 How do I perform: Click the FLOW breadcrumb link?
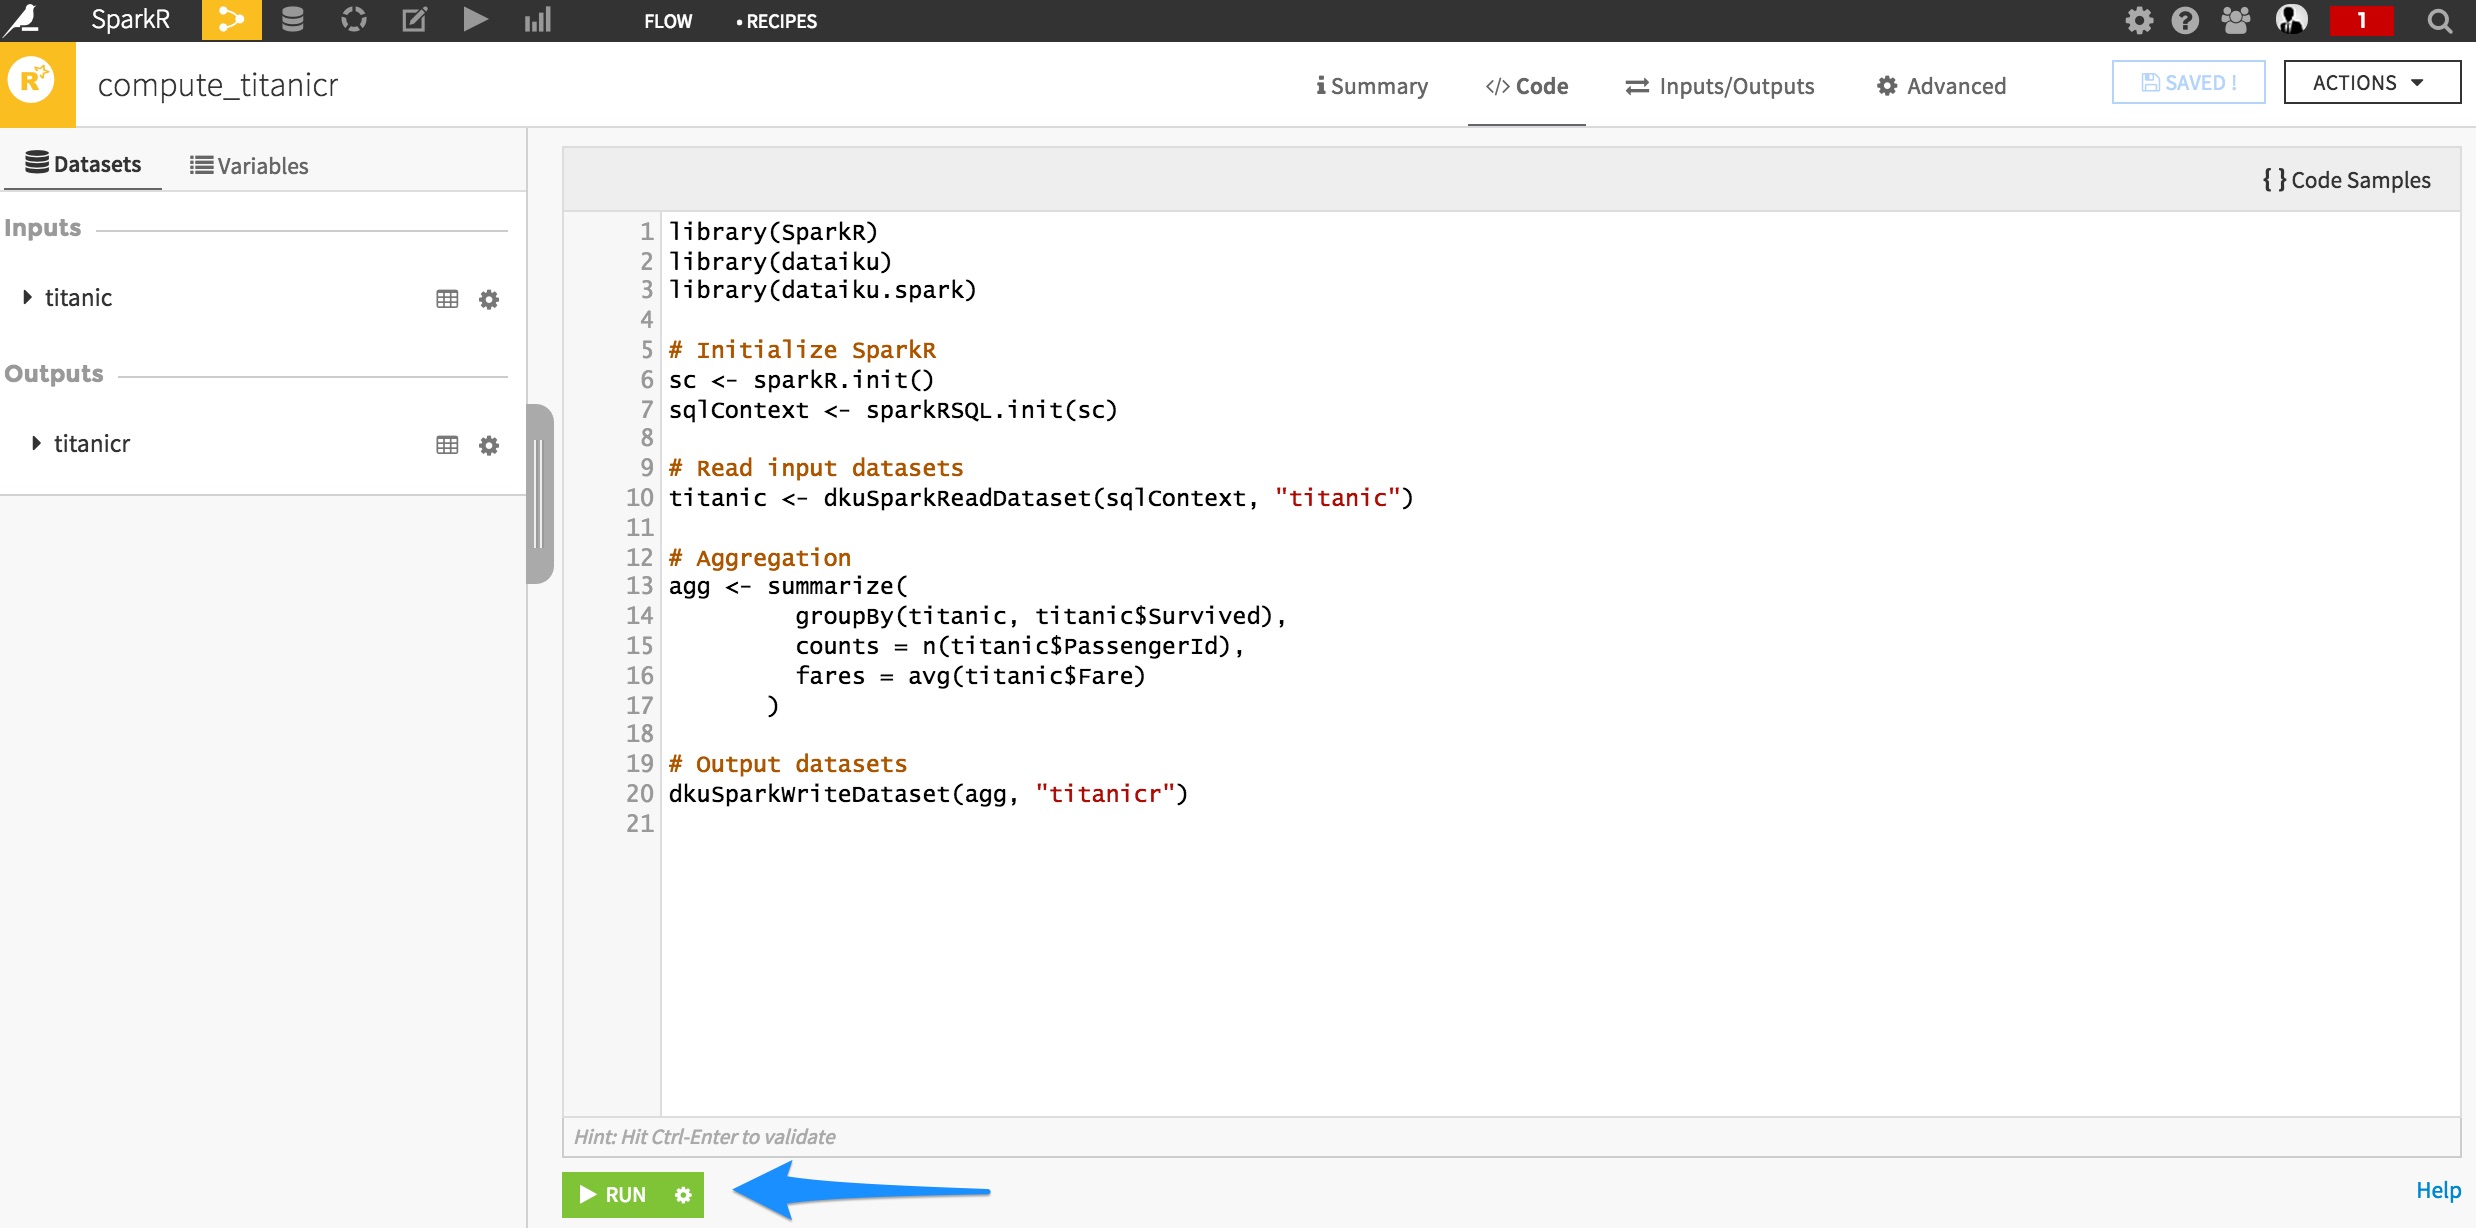[668, 21]
